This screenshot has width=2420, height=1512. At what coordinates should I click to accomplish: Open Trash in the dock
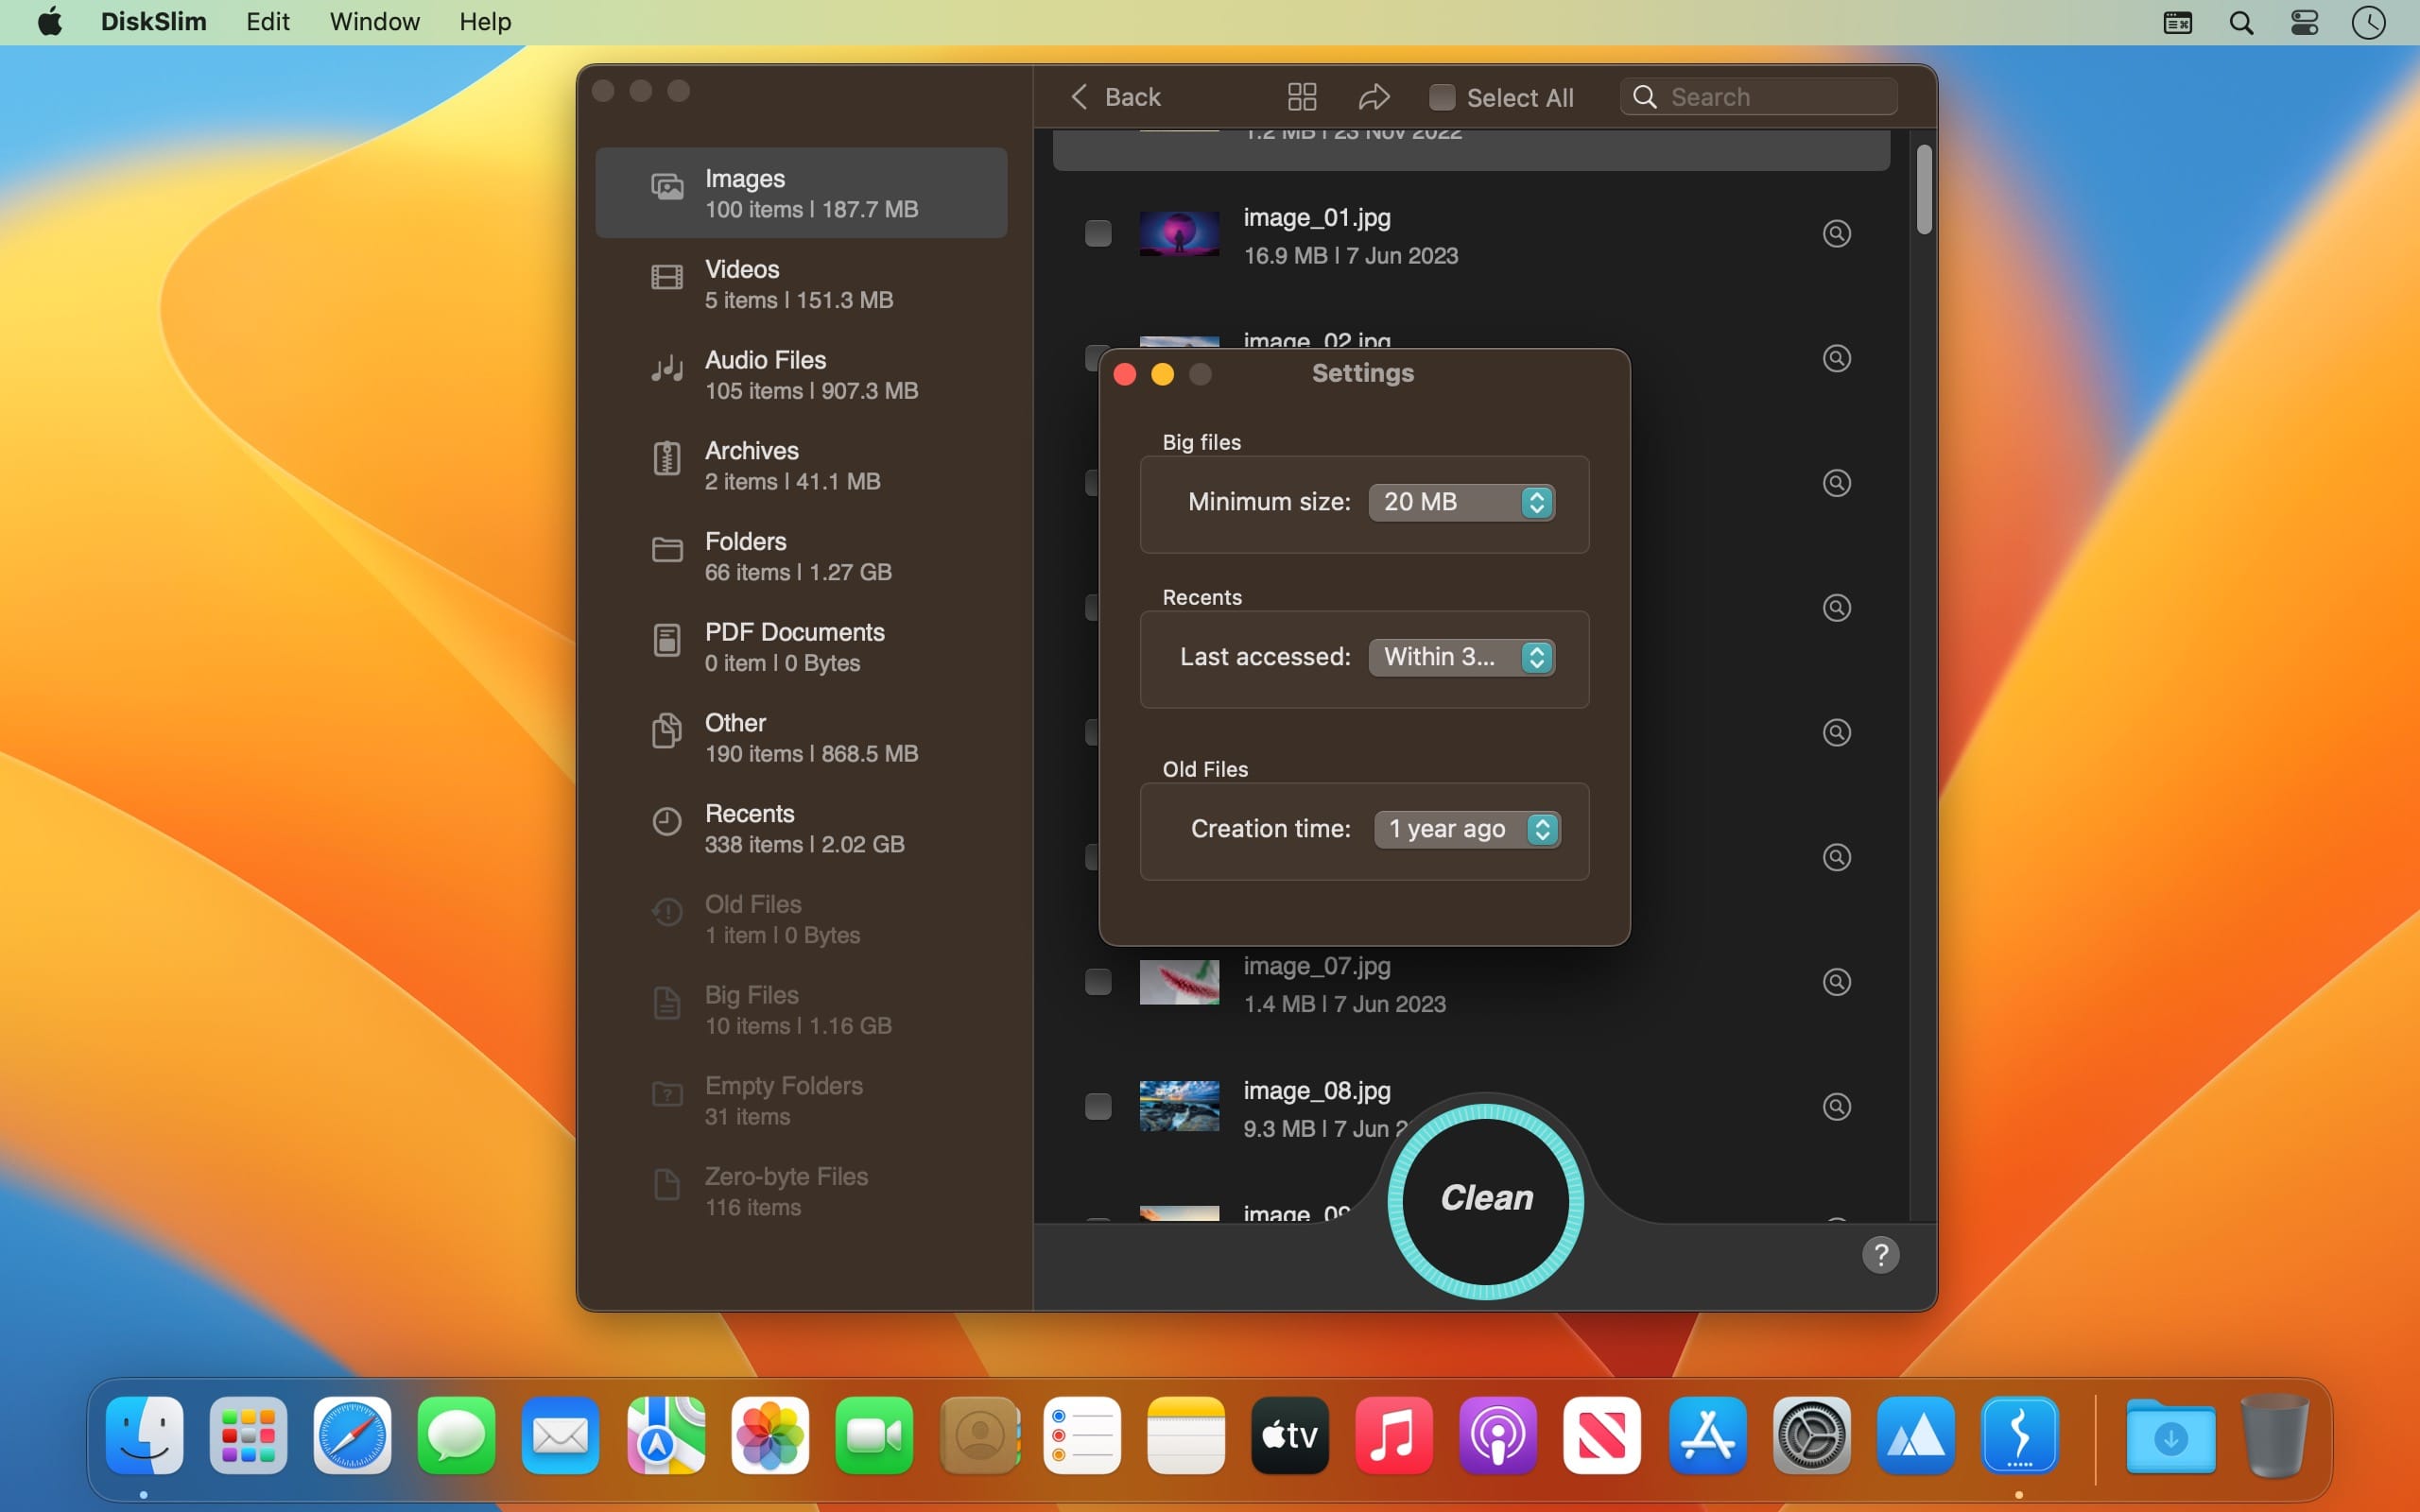pyautogui.click(x=2274, y=1435)
